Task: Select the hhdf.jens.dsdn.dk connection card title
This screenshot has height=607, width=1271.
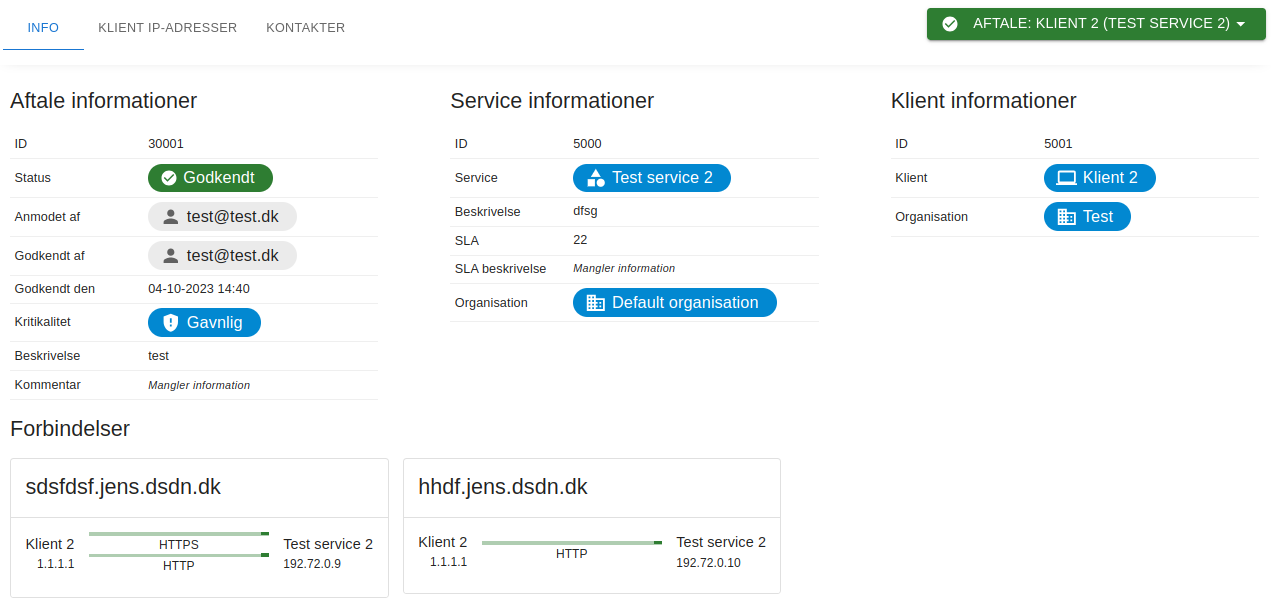Action: 503,487
